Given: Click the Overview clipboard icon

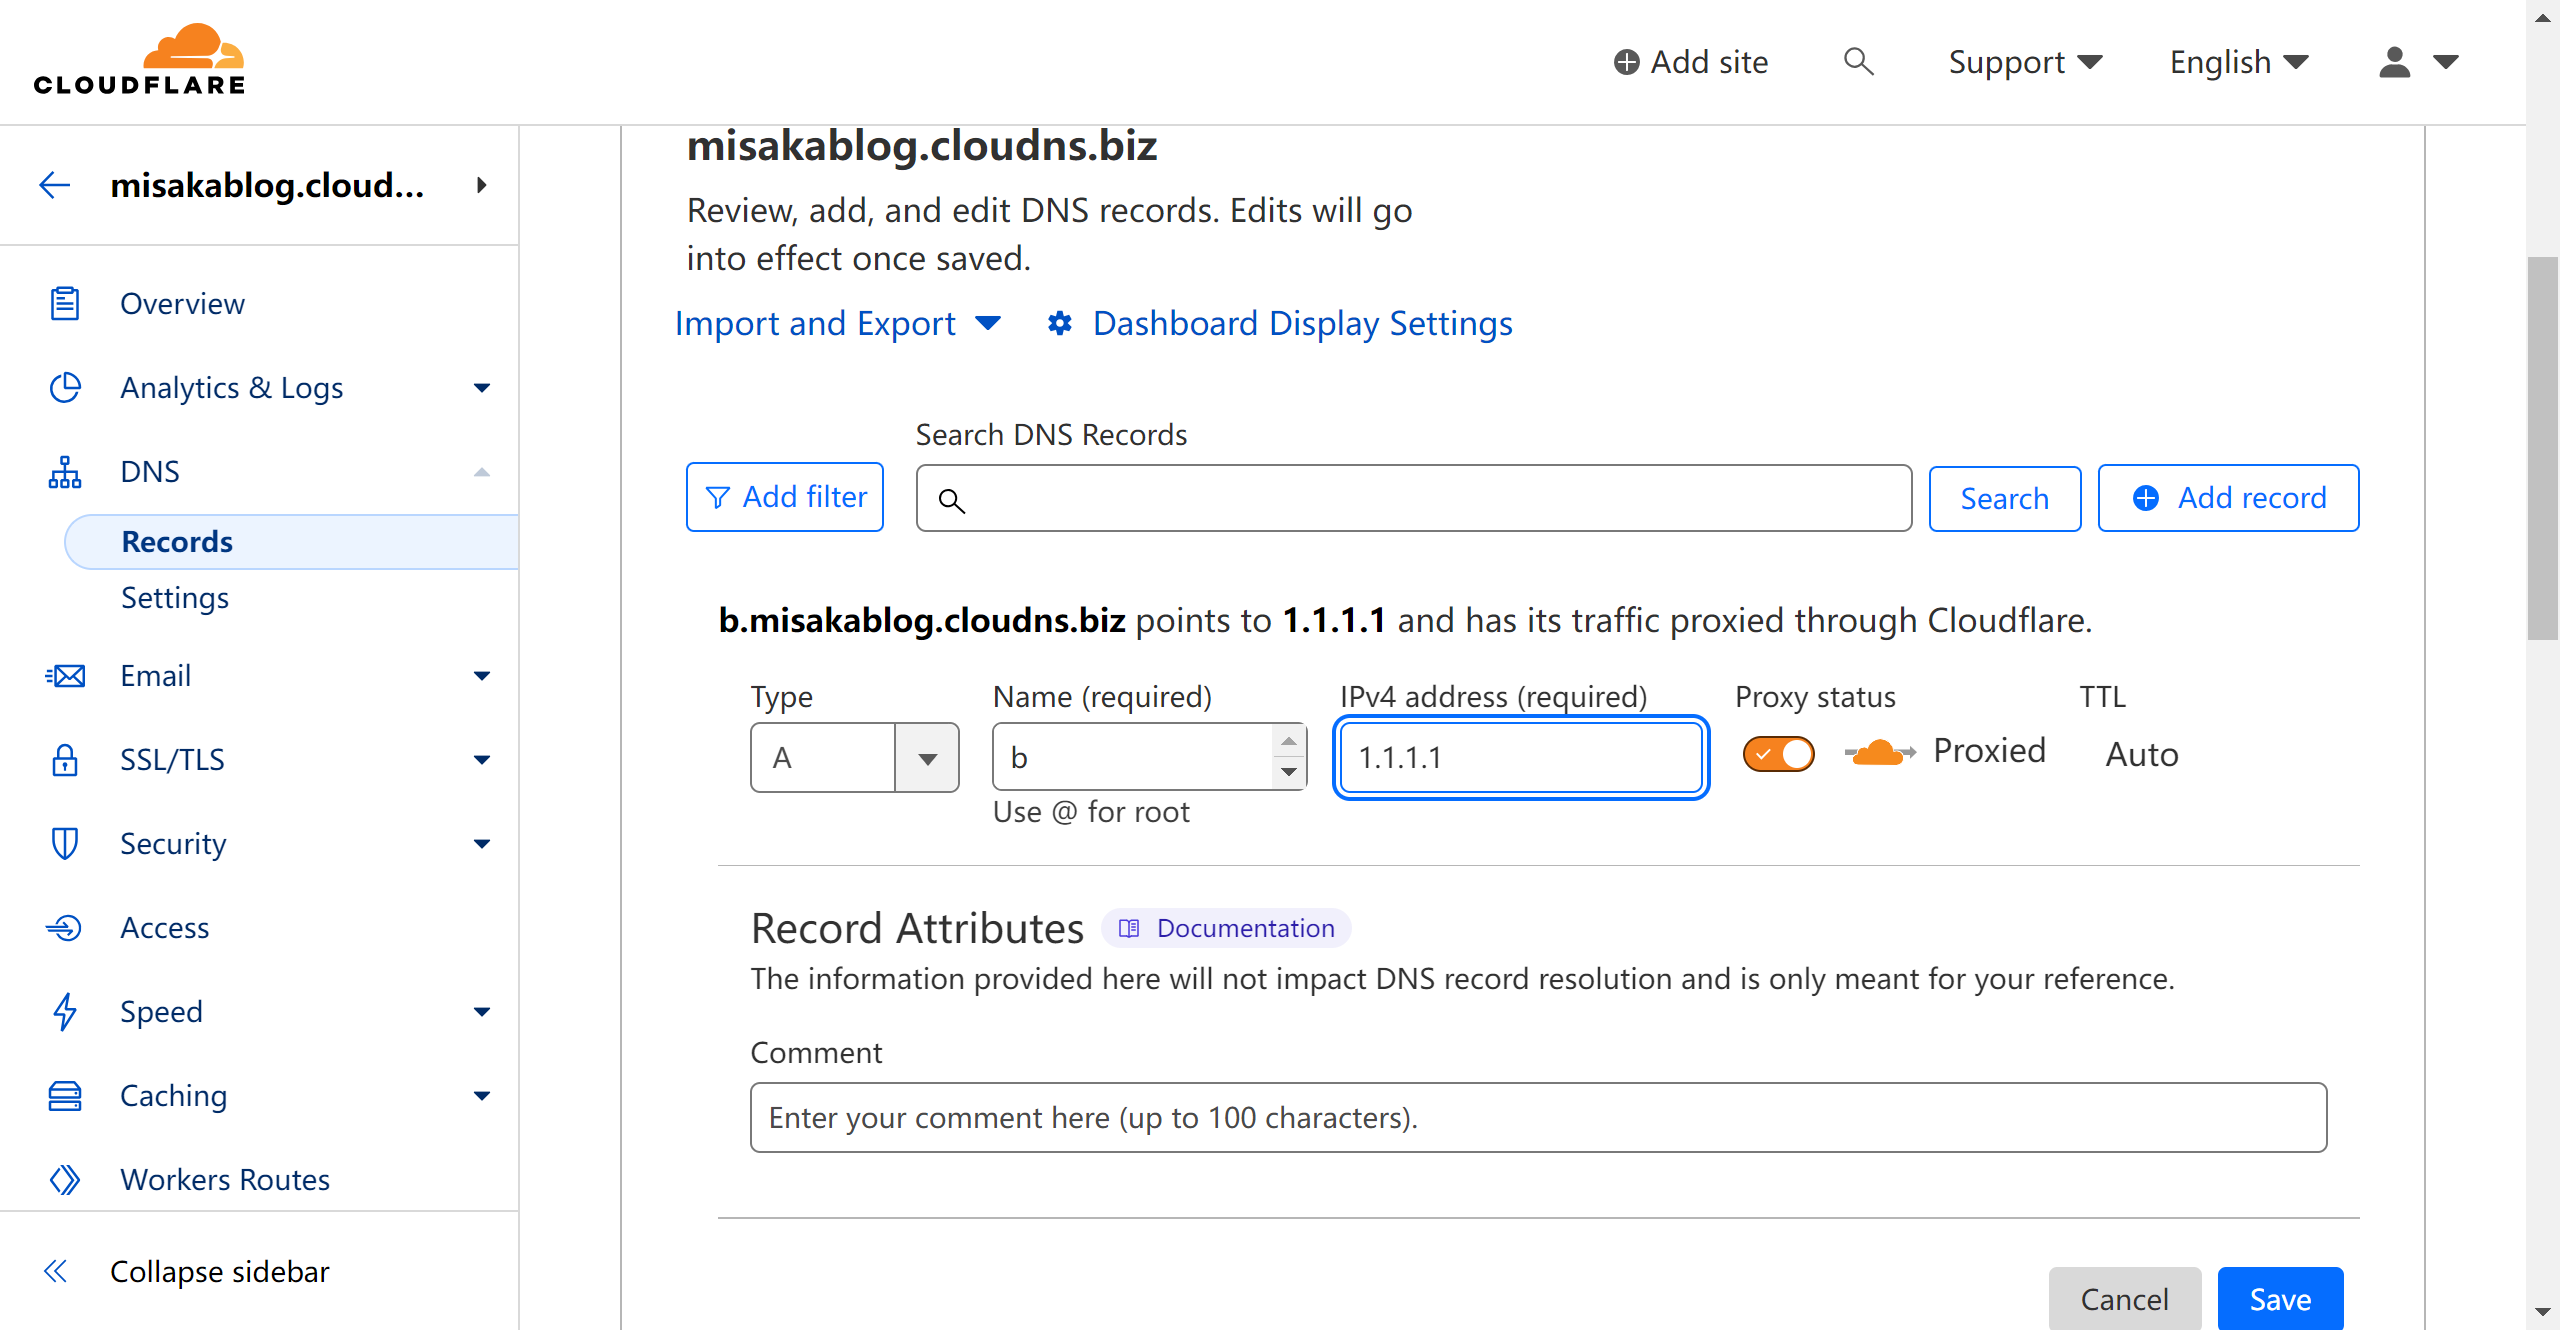Looking at the screenshot, I should [x=65, y=303].
